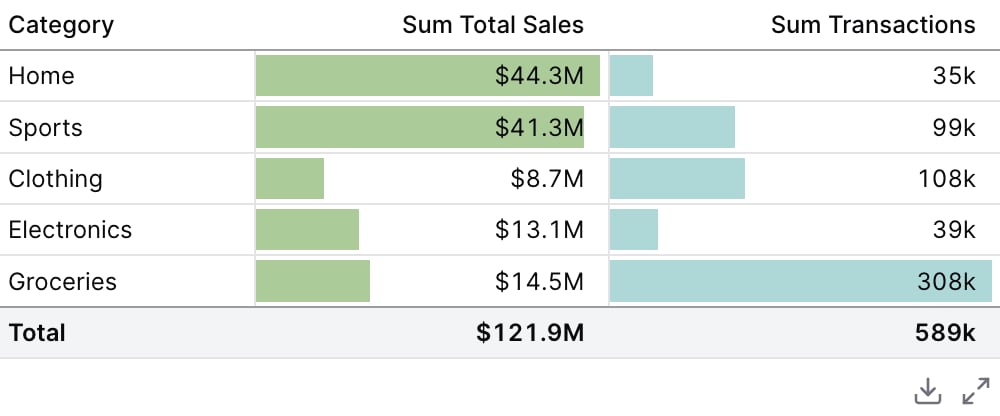Click the $44.3M green sales bar

coord(428,76)
